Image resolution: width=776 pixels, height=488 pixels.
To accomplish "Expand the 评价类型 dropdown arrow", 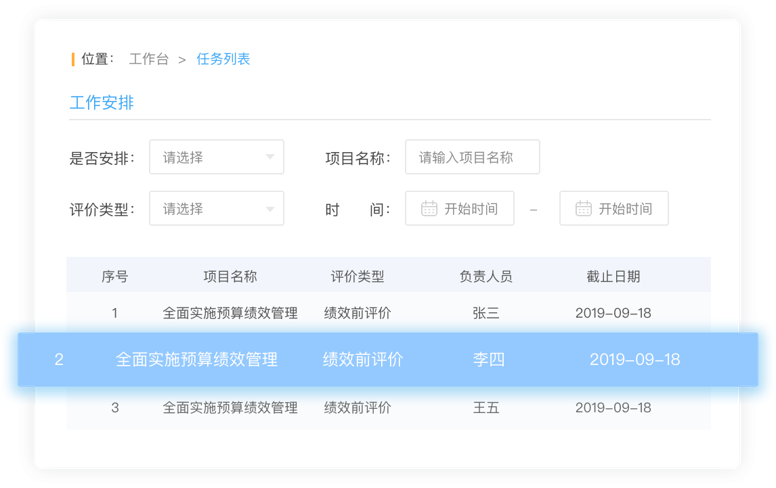I will 270,209.
